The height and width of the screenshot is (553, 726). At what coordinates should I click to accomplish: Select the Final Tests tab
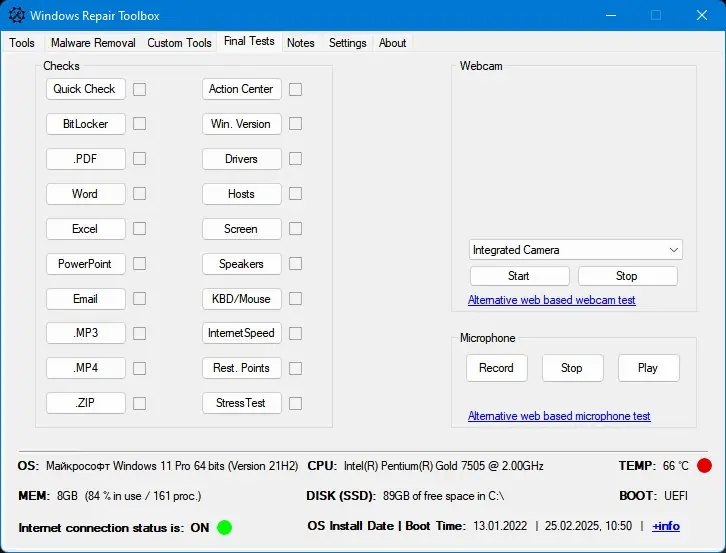[249, 41]
